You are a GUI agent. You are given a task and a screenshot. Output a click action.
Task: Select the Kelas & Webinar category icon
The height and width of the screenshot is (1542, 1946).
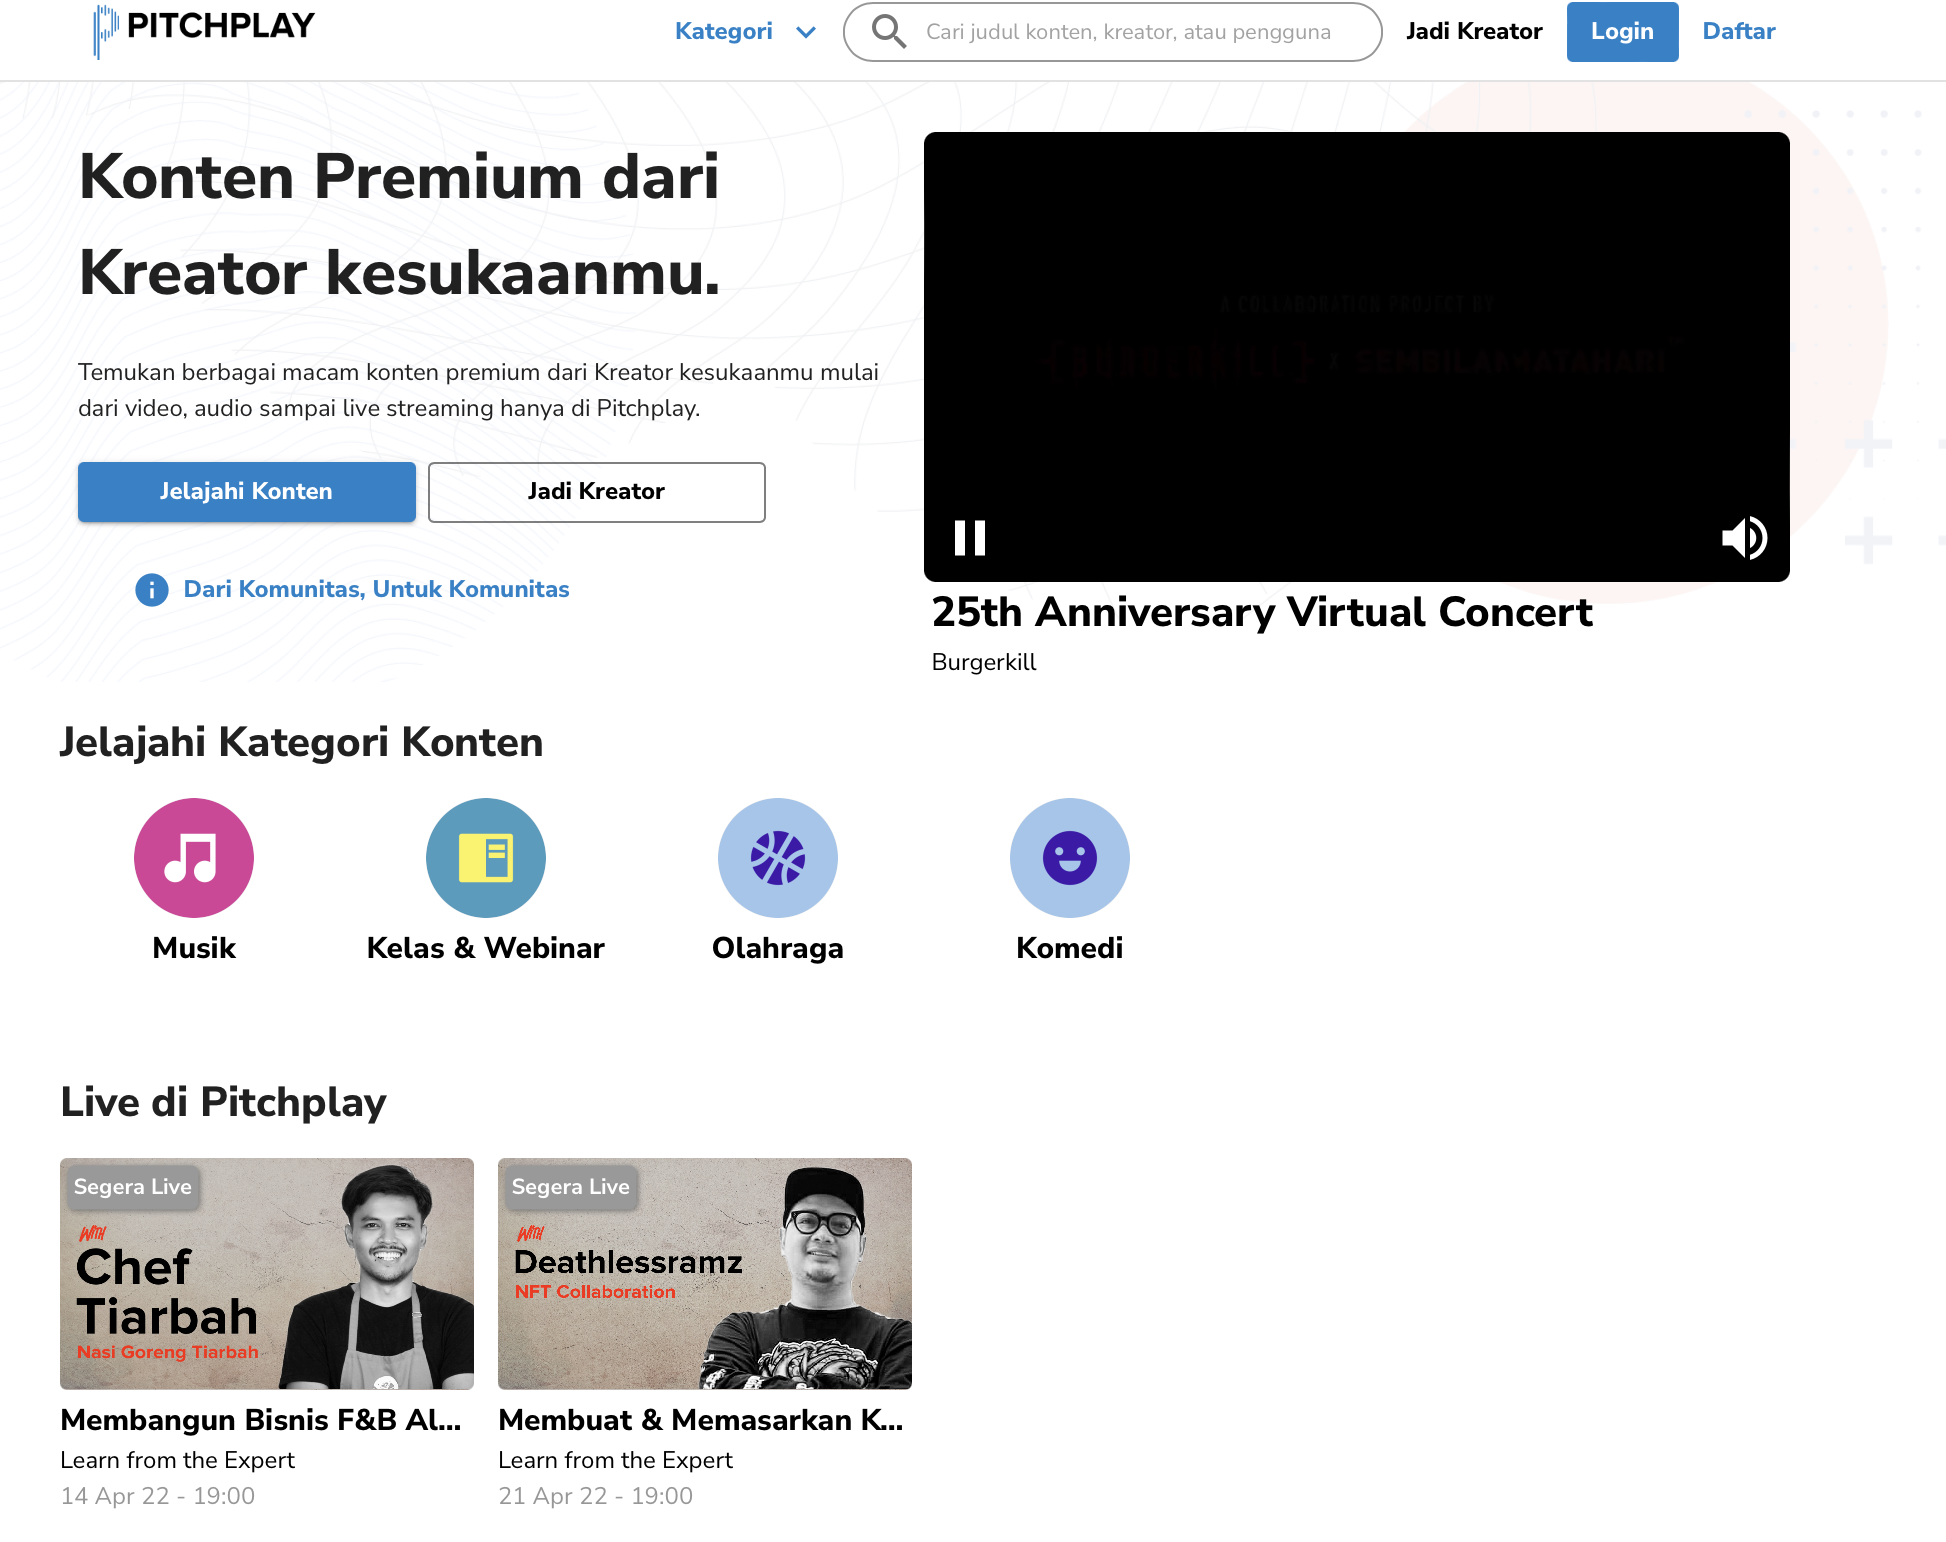tap(486, 858)
